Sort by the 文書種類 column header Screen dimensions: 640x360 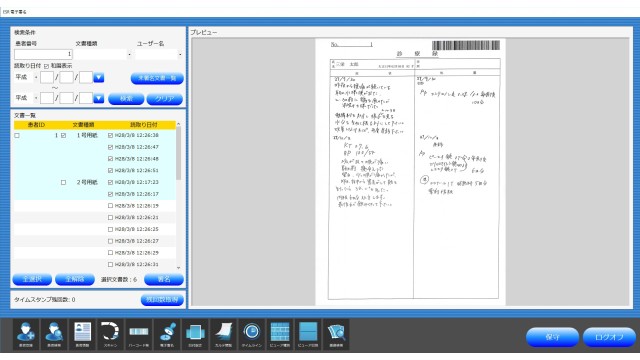click(83, 125)
